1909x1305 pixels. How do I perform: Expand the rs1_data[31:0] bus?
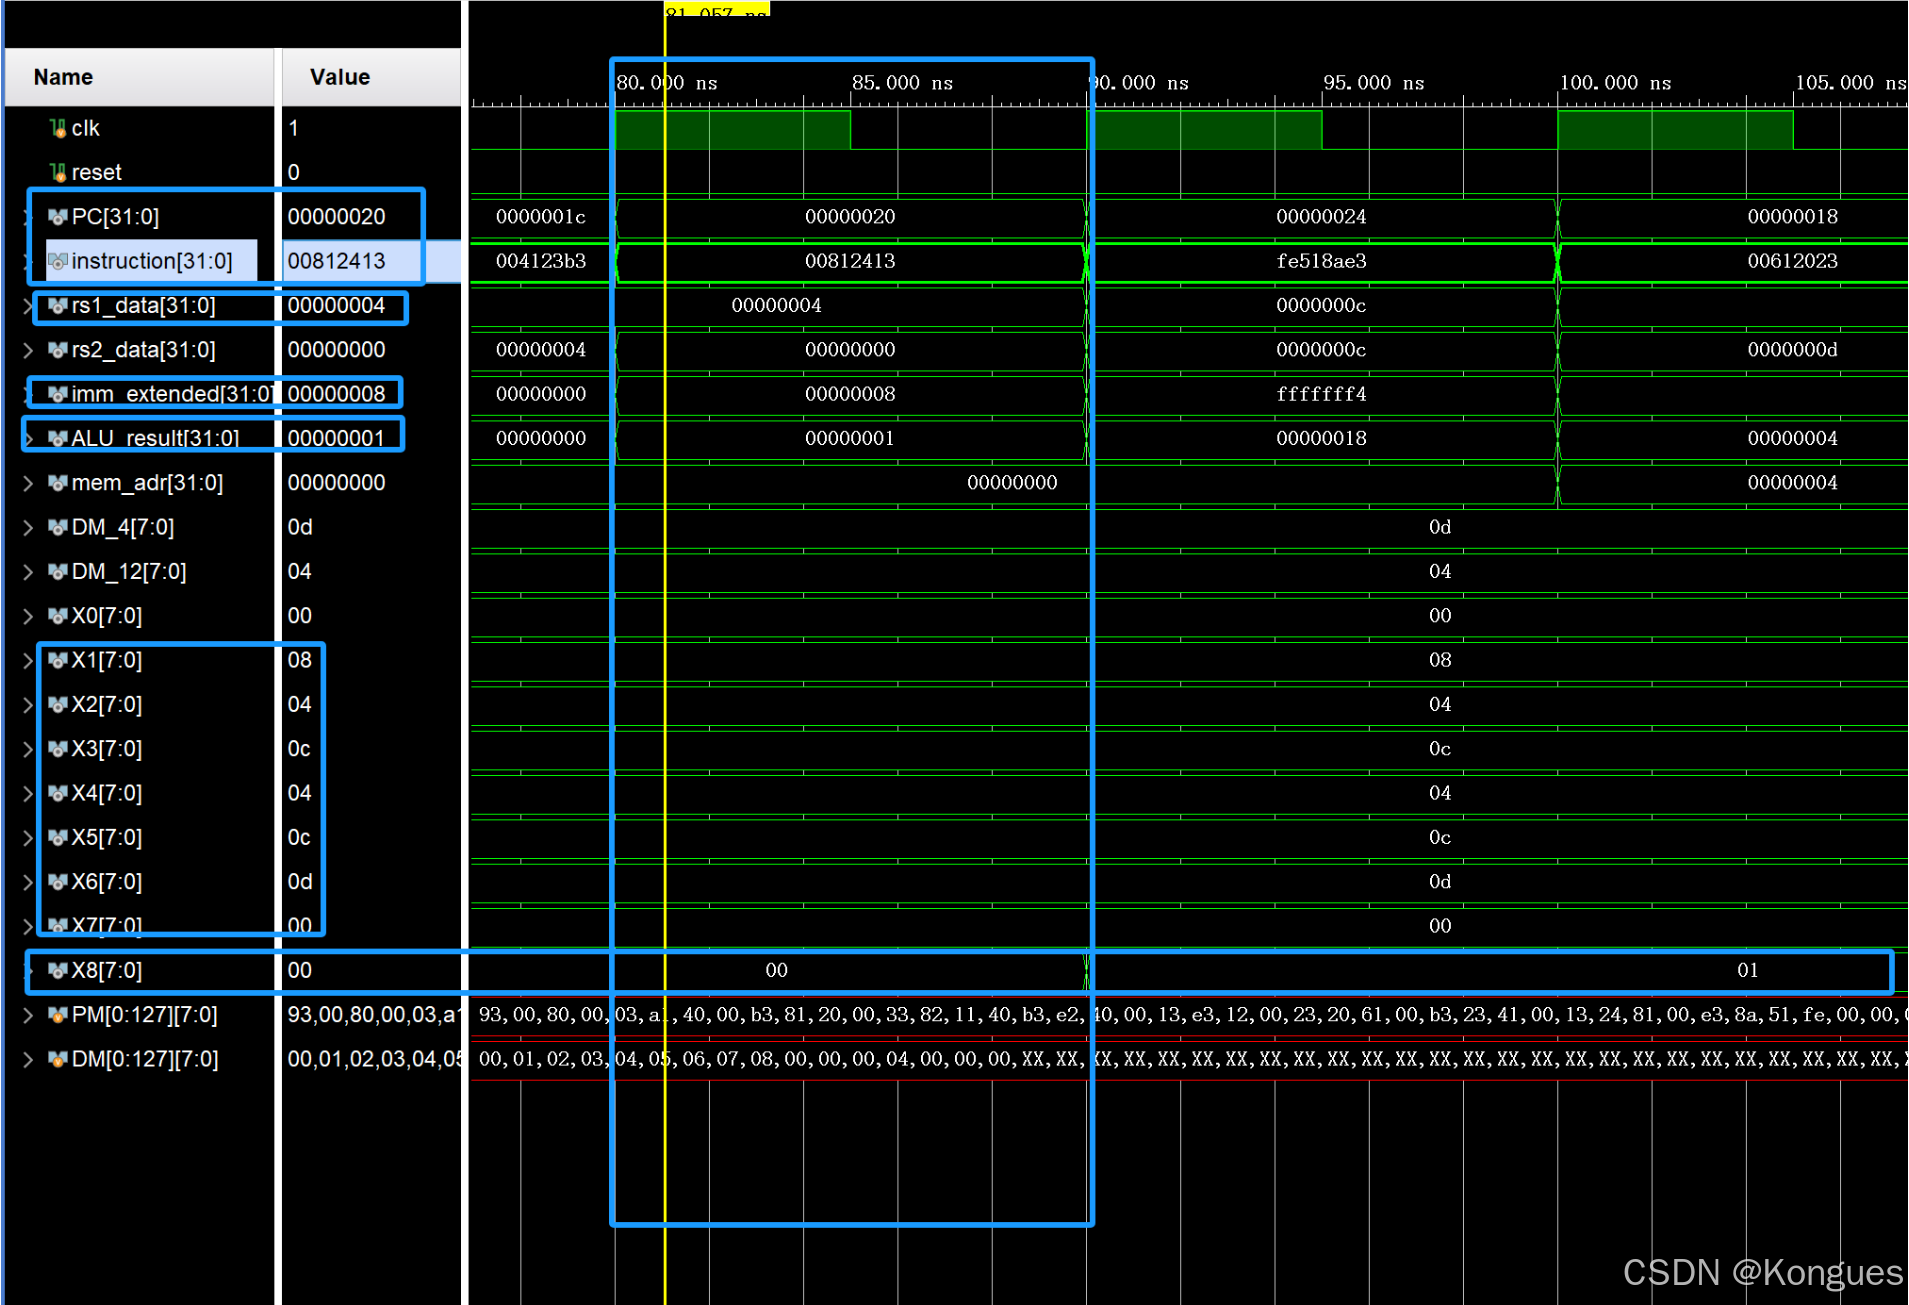(28, 306)
